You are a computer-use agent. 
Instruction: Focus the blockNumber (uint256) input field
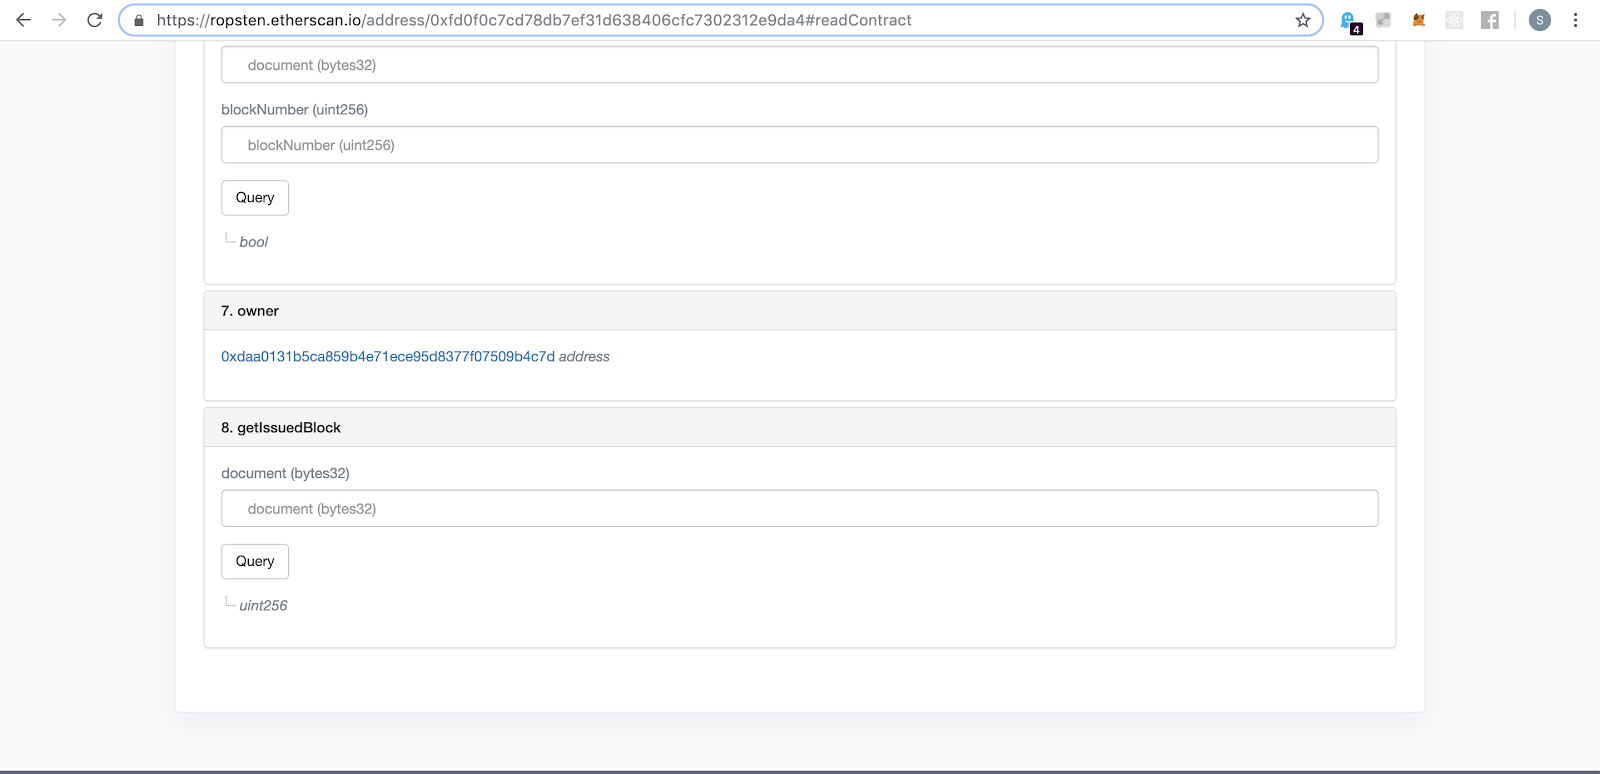799,145
